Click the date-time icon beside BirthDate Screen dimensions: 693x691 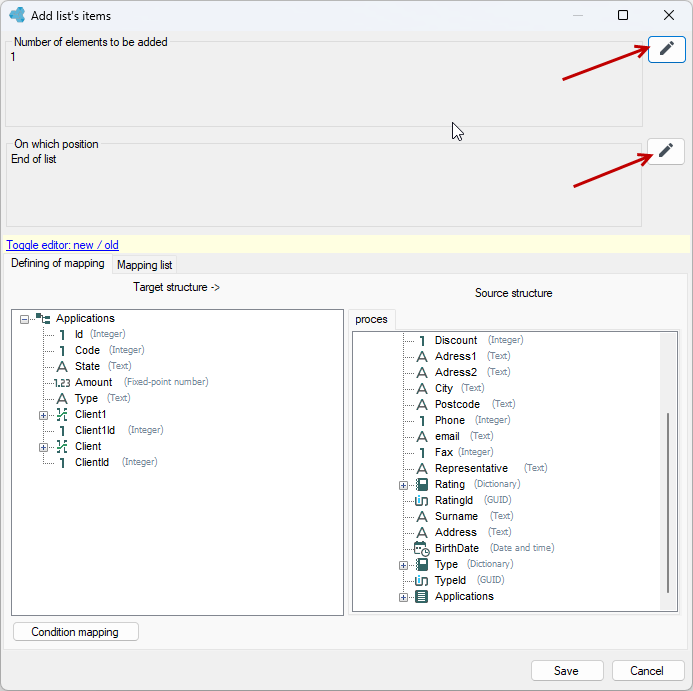(x=422, y=549)
